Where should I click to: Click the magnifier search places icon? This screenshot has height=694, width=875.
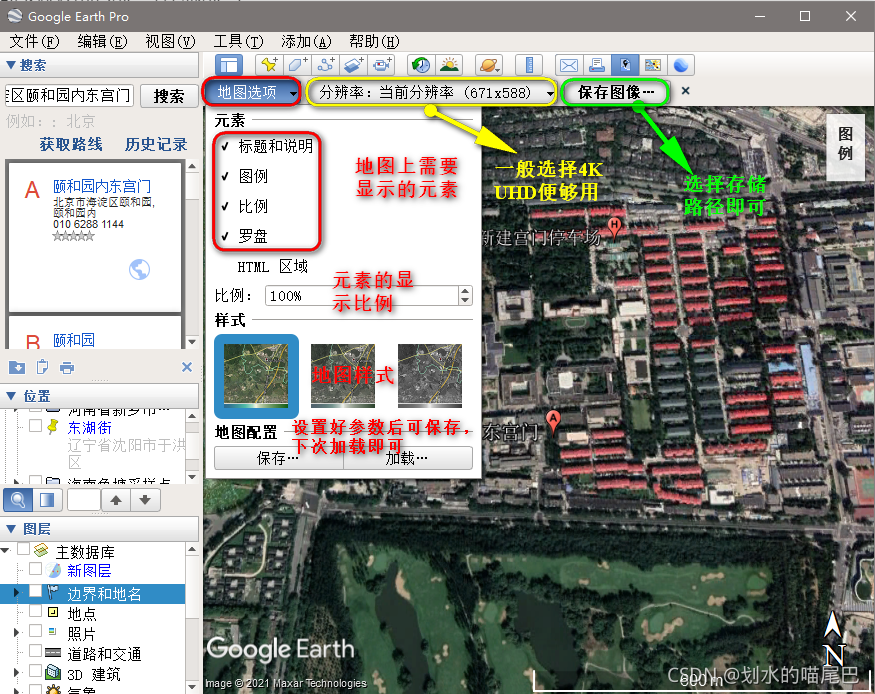(x=17, y=500)
